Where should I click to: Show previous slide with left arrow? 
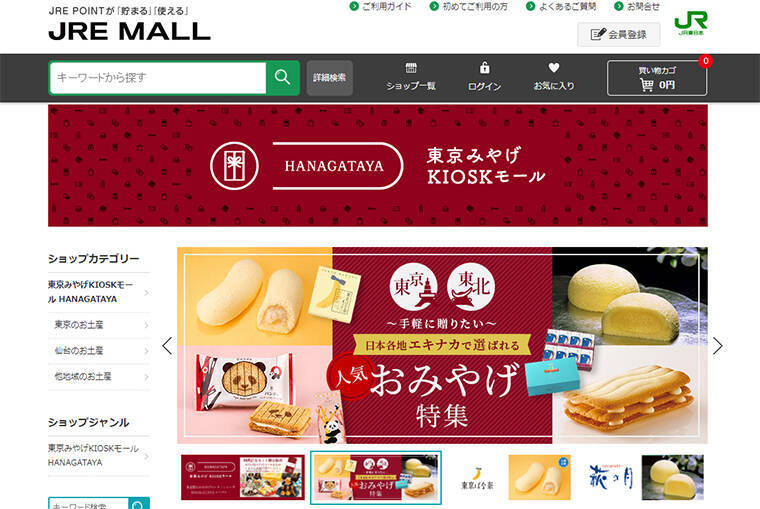[x=167, y=346]
